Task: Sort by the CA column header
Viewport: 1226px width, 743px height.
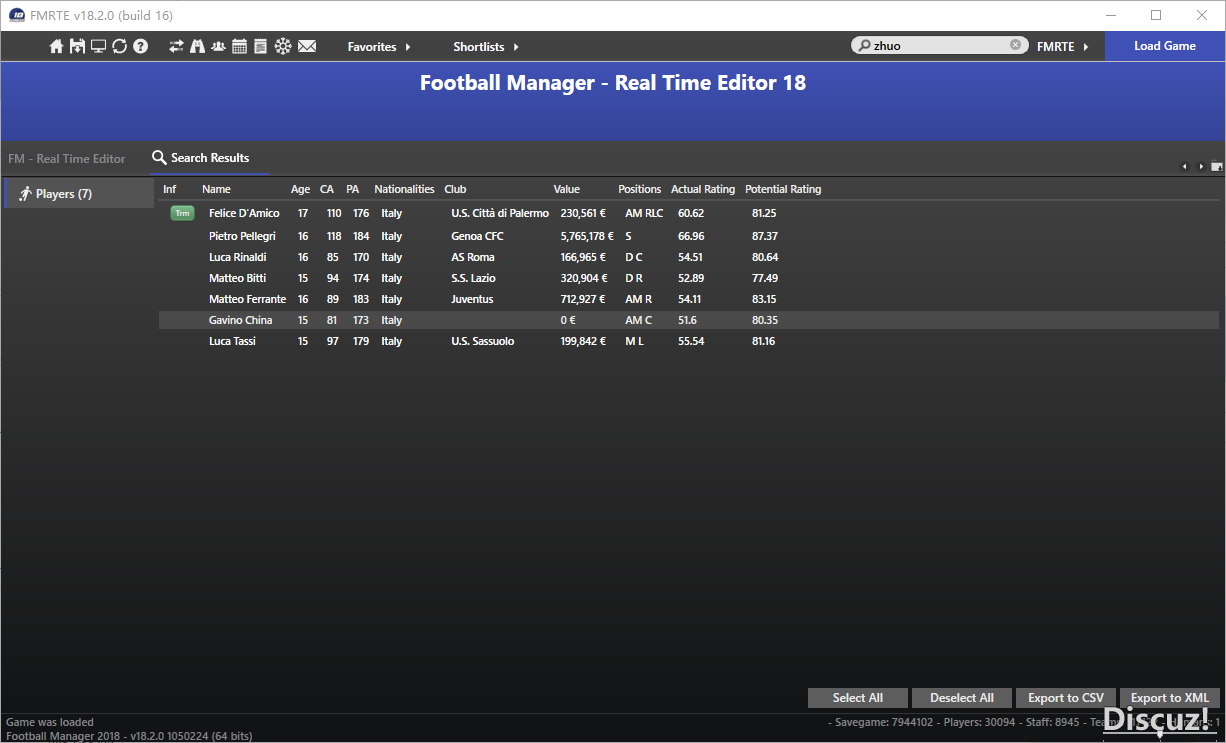Action: (x=327, y=189)
